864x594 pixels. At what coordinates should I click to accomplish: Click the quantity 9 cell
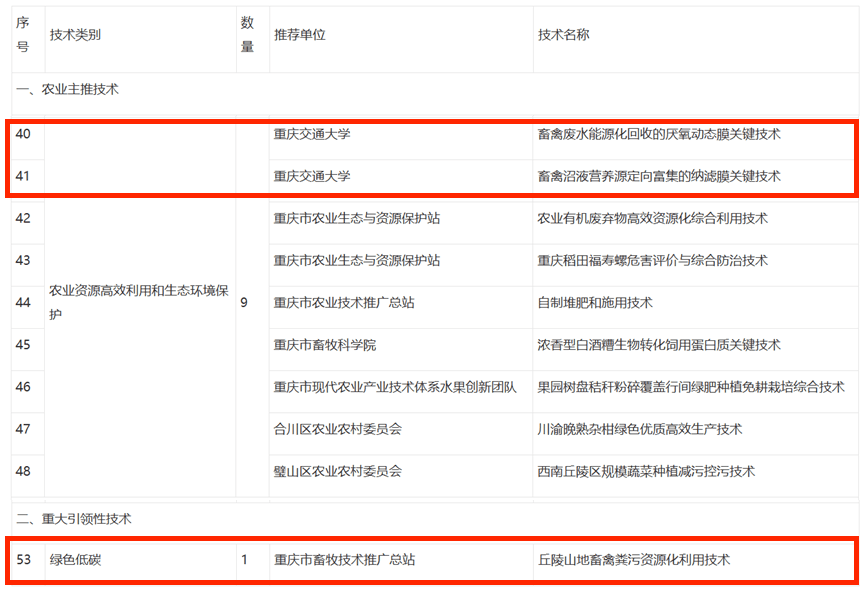(x=245, y=301)
